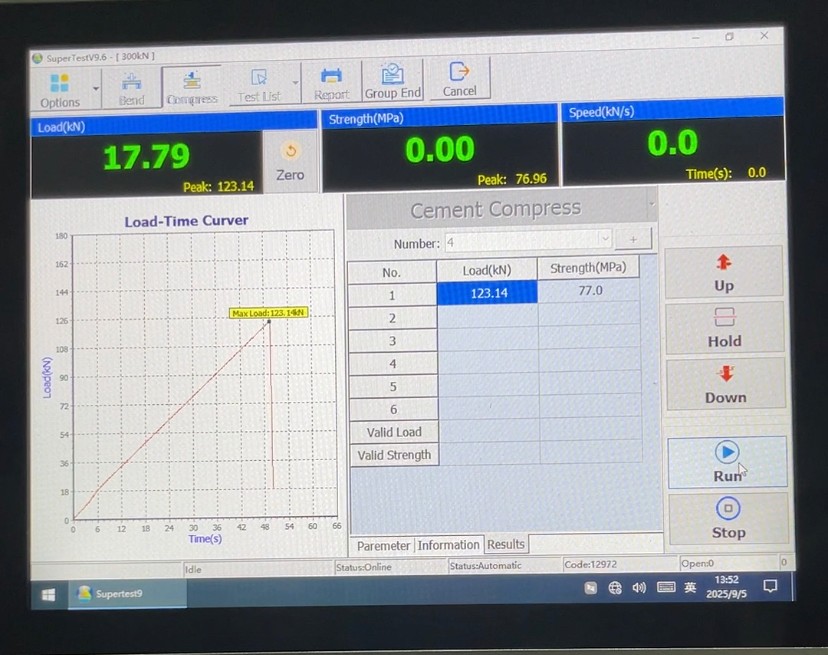
Task: Click the Cancel toolbar button
Action: 459,79
